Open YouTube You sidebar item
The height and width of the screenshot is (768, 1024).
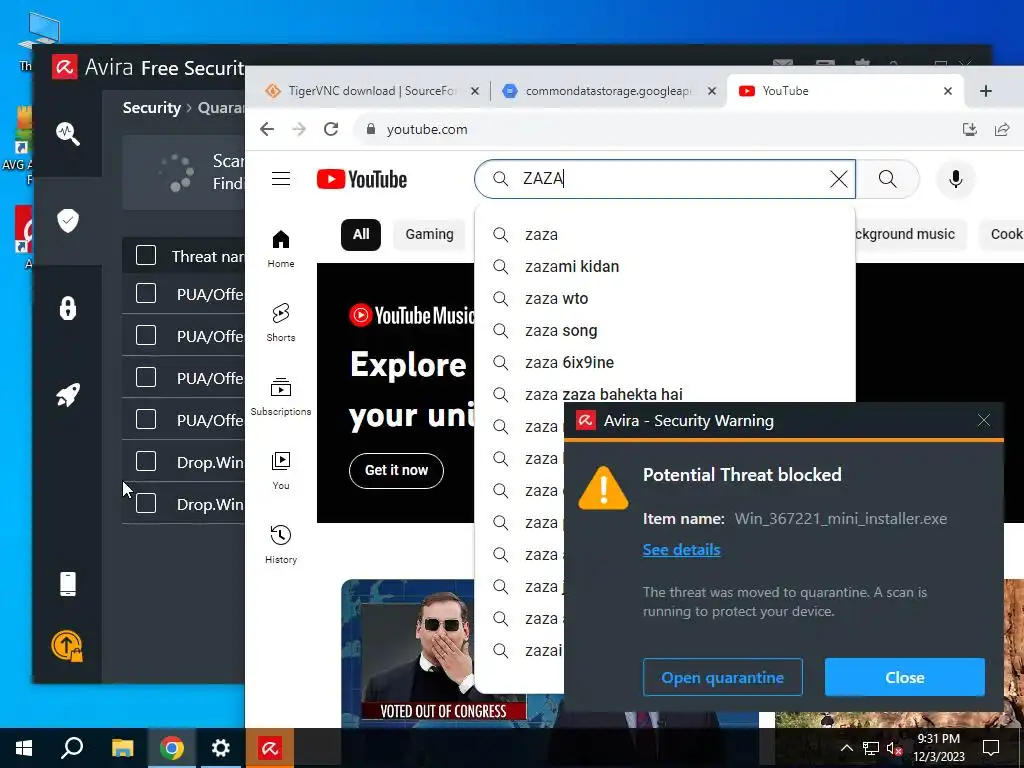coord(281,470)
